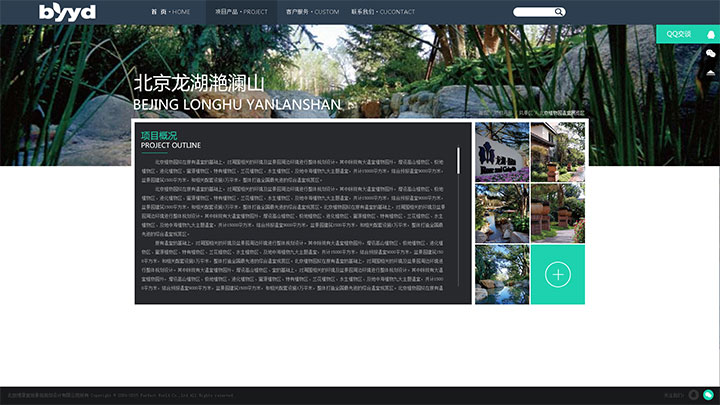Image resolution: width=720 pixels, height=405 pixels.
Task: Select the CUCONTACT navigation item
Action: click(x=383, y=12)
